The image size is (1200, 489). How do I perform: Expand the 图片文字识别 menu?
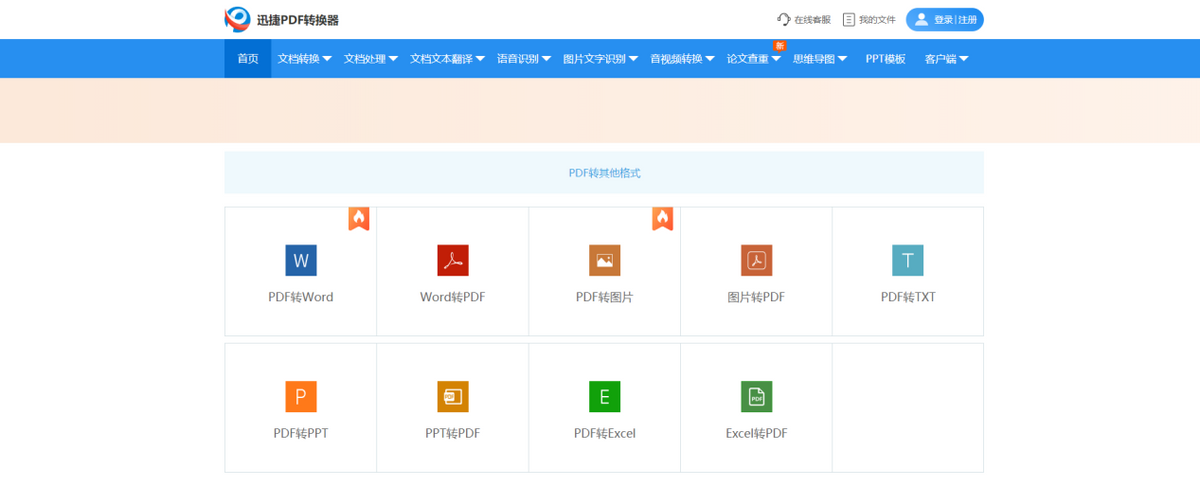(x=600, y=59)
